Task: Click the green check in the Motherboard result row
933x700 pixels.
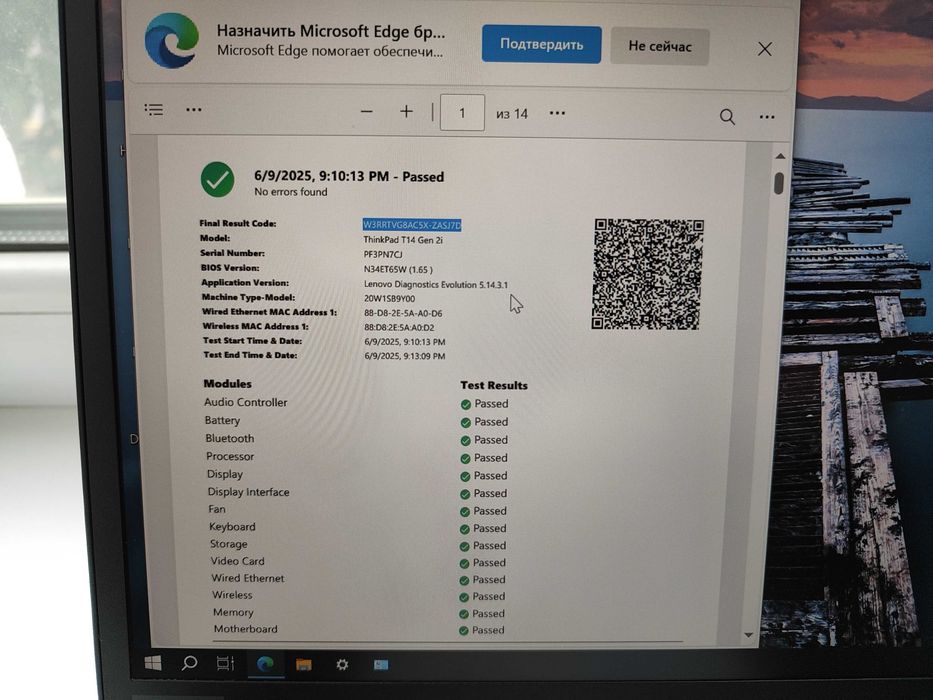Action: [464, 631]
